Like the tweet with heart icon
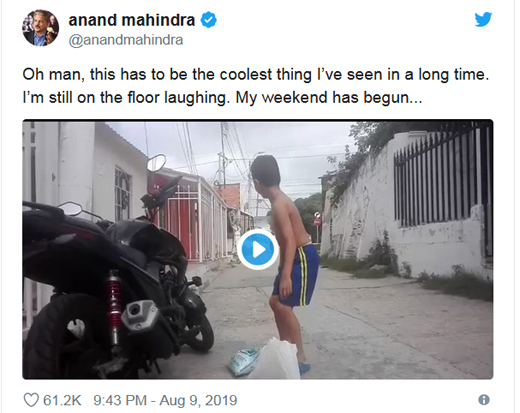 pos(31,400)
